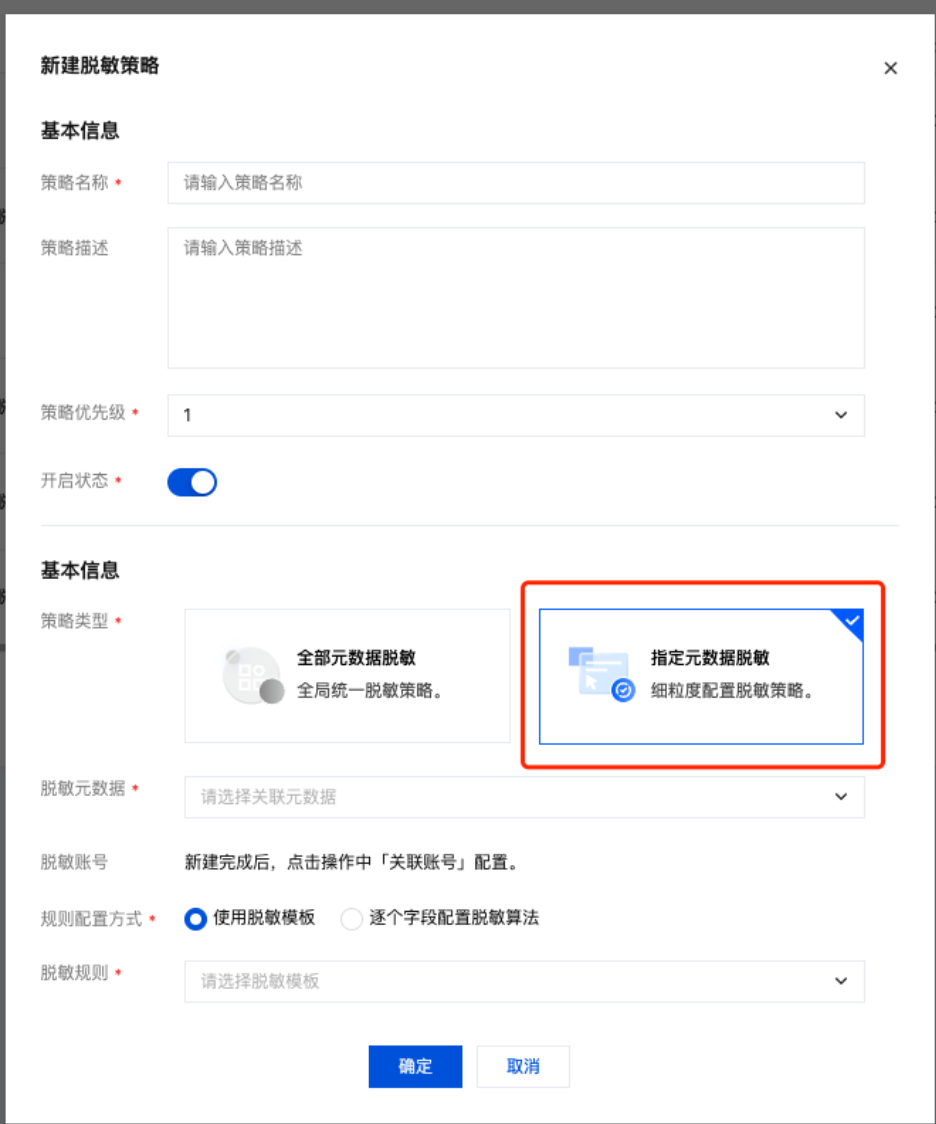Open the 策略优先级 dropdown showing 1
The width and height of the screenshot is (936, 1124).
pos(516,415)
